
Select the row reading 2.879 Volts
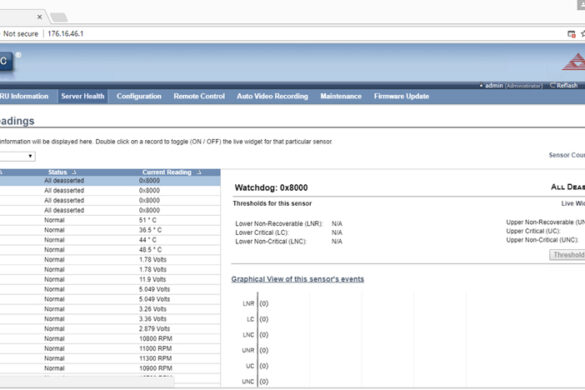click(x=110, y=329)
